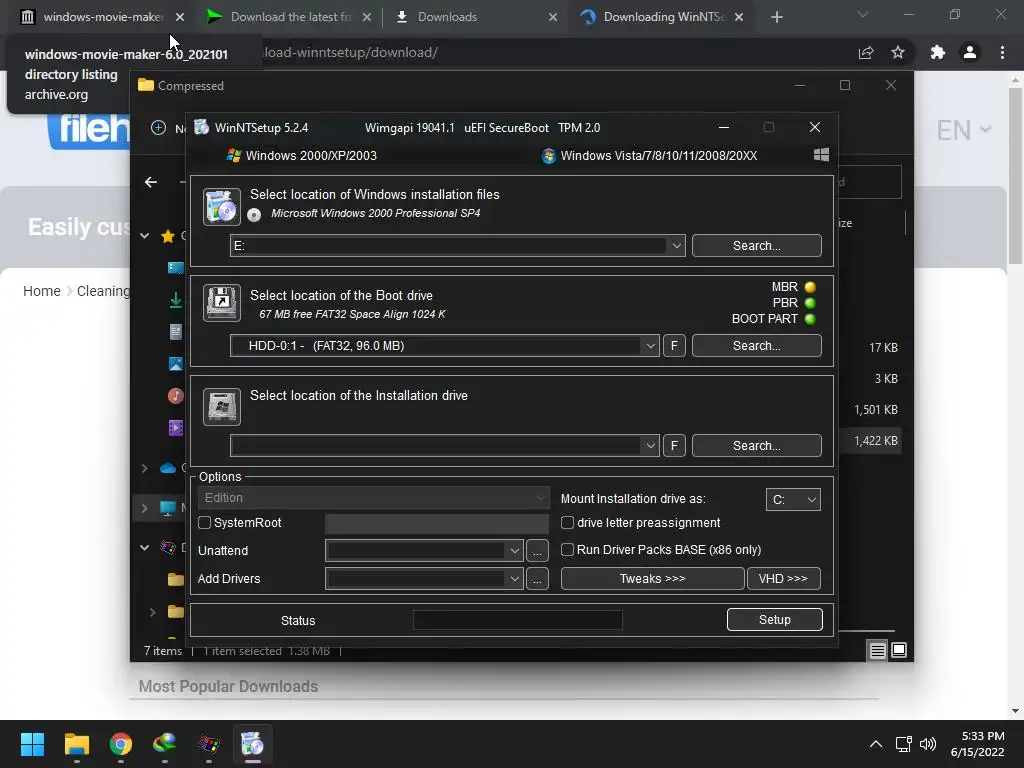Click the Chrome address bar URL
This screenshot has height=768, width=1024.
tap(350, 52)
